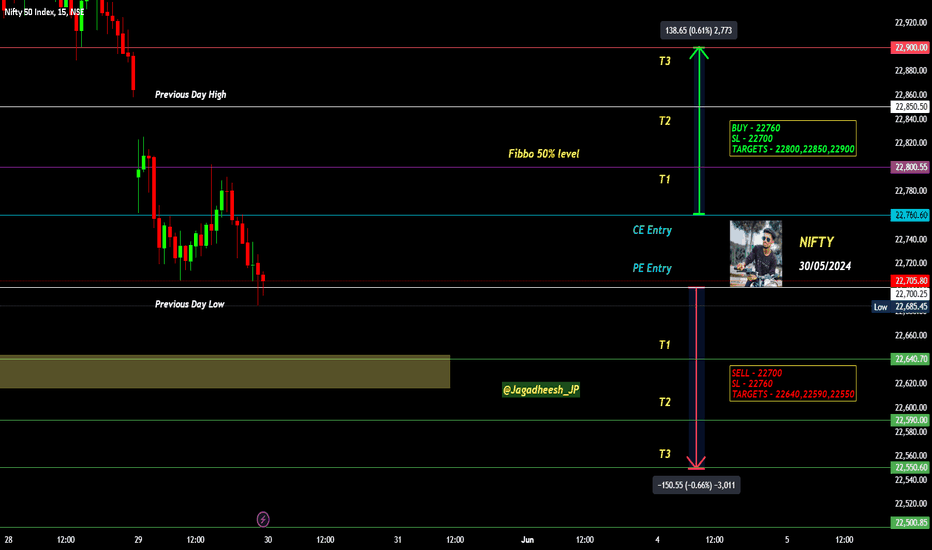
Task: Click the 31 date on the time axis
Action: [398, 540]
